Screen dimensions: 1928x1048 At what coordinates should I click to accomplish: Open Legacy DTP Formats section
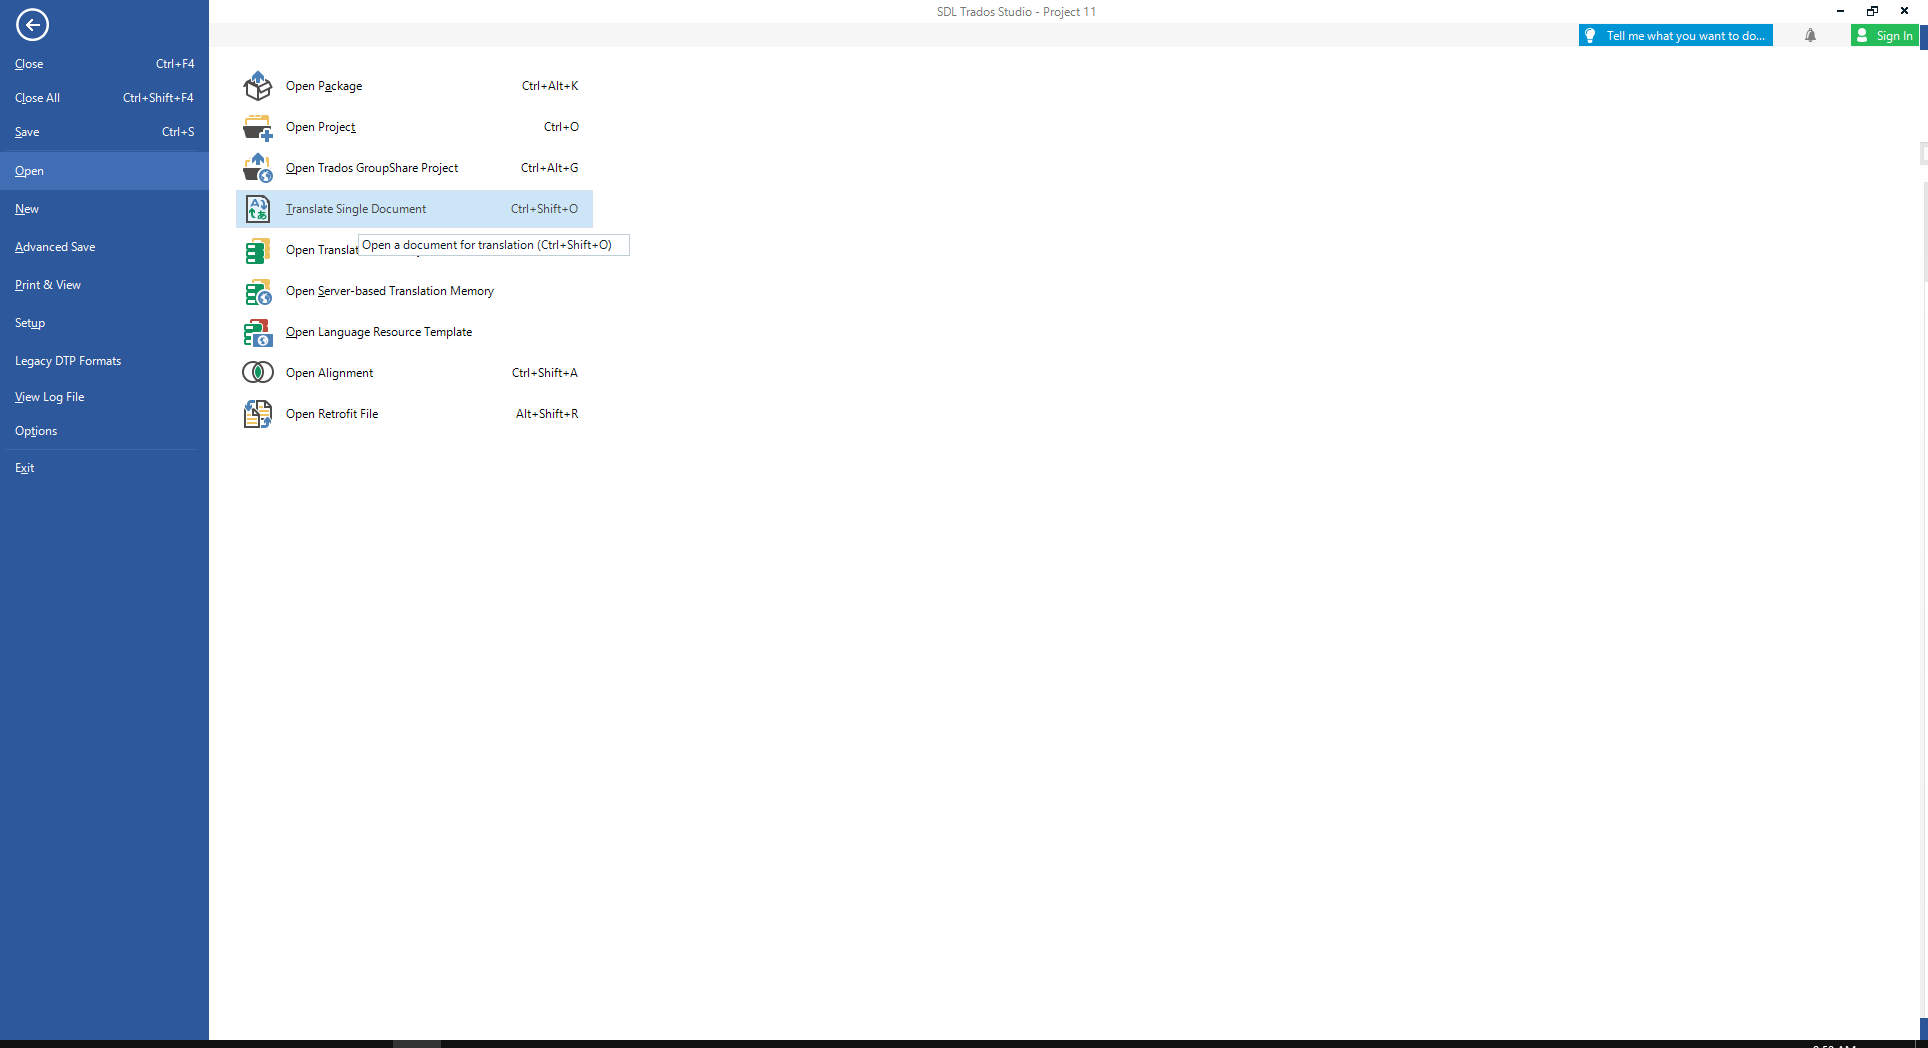coord(104,361)
